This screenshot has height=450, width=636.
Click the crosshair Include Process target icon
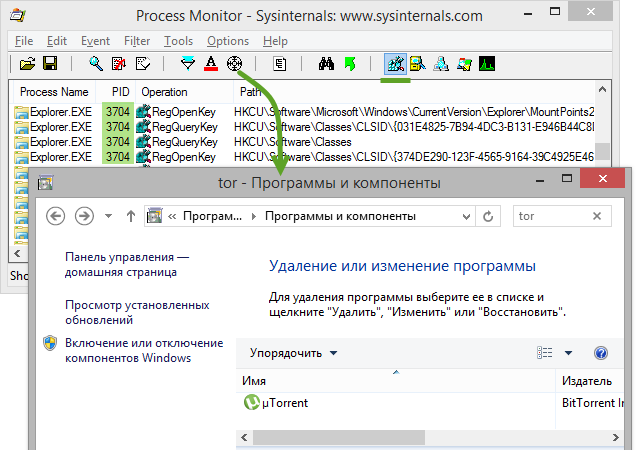[234, 64]
